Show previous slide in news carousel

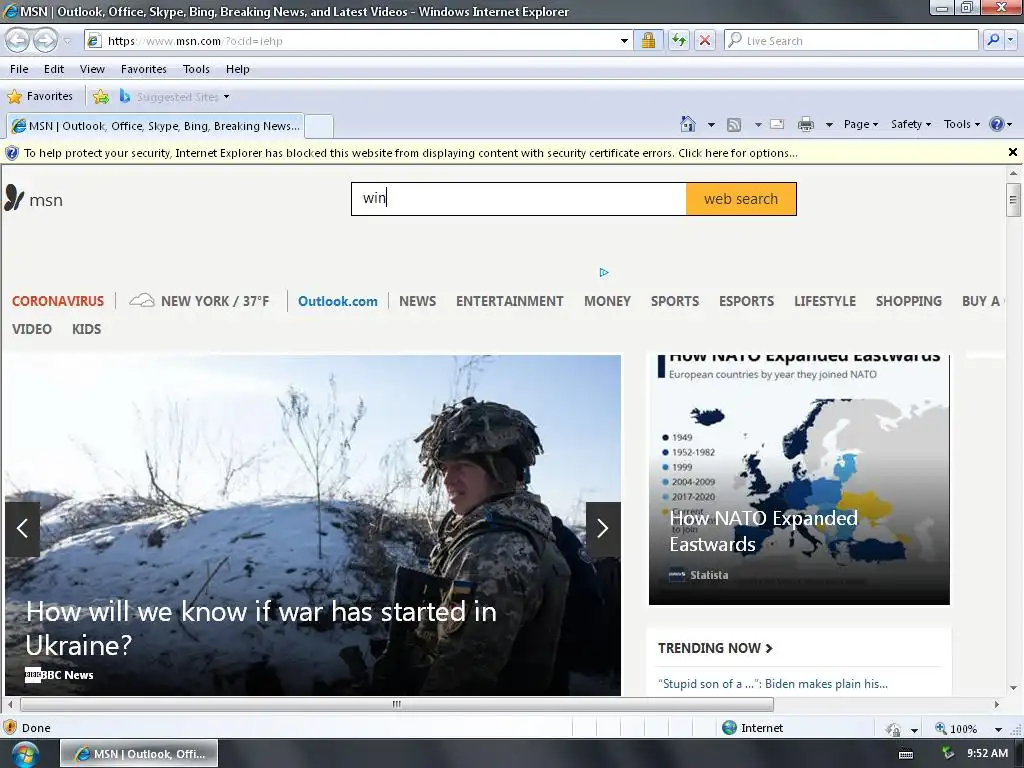point(22,529)
